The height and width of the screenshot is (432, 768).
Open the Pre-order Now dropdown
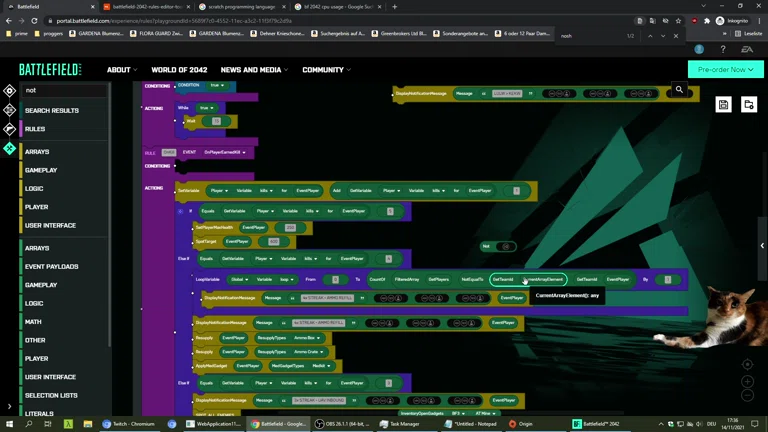tap(725, 70)
